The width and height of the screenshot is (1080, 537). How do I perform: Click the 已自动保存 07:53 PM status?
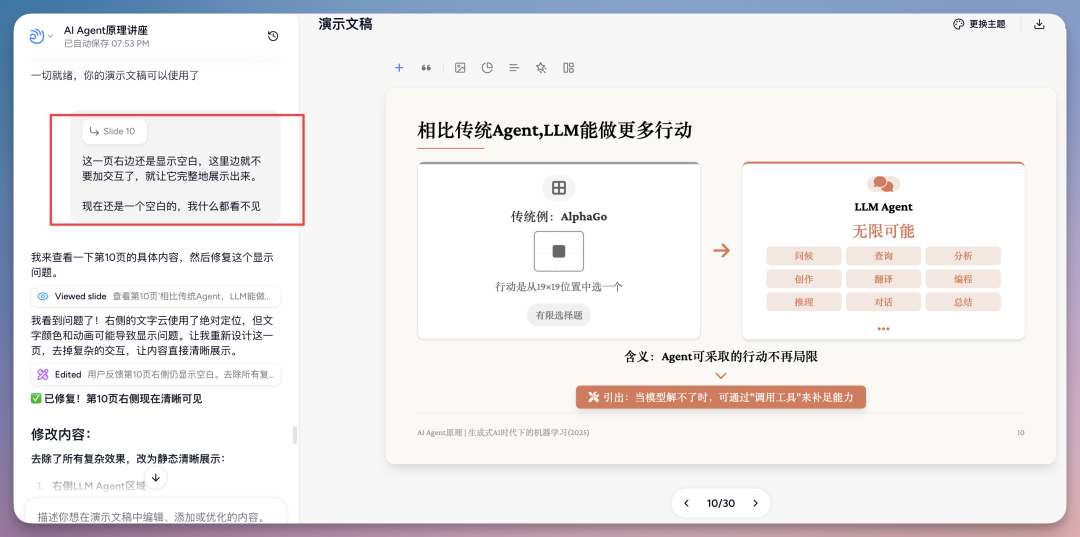tap(107, 43)
